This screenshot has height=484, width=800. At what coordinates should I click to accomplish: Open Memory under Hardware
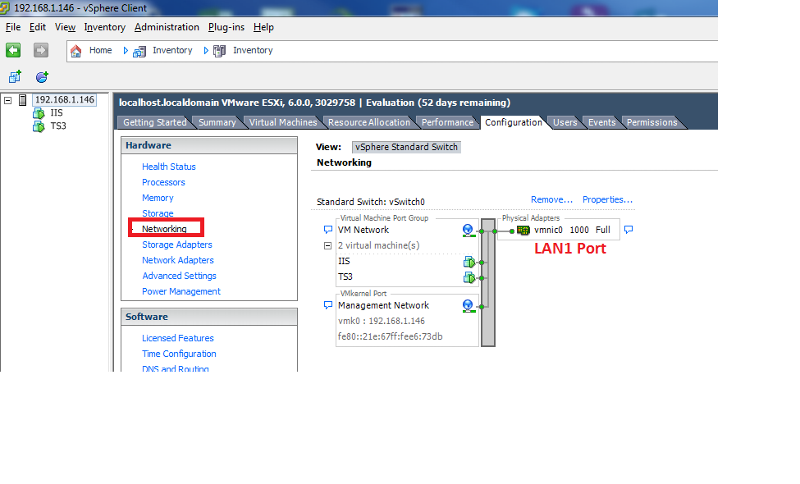click(158, 198)
